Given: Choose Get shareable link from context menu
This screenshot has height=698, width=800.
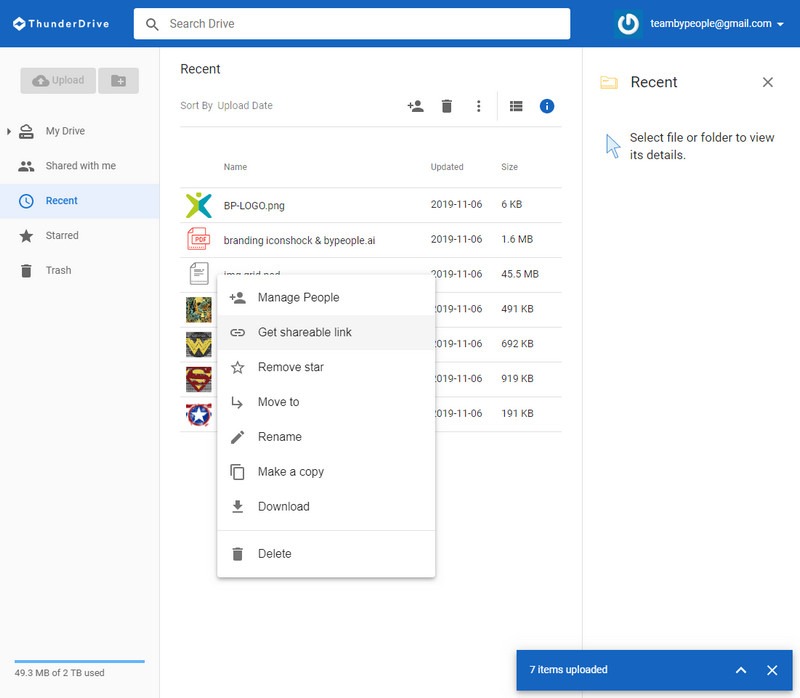Looking at the screenshot, I should [x=304, y=332].
